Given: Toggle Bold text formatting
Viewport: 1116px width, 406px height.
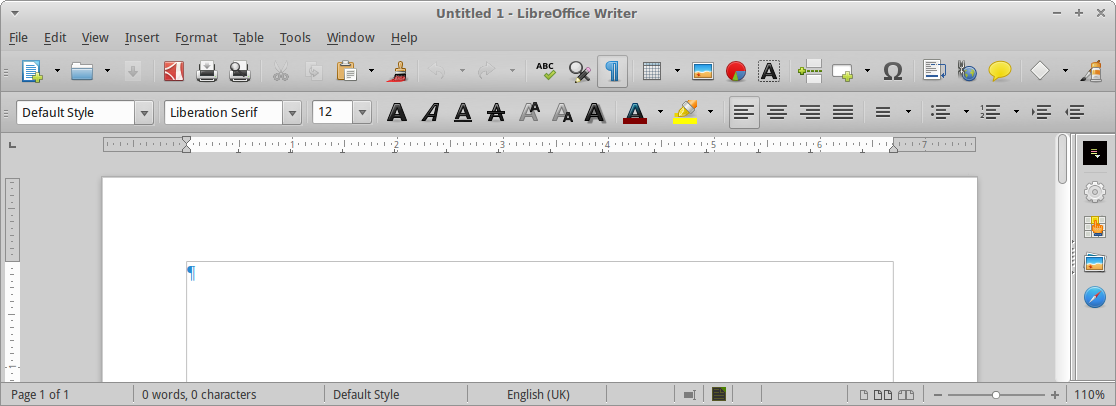Looking at the screenshot, I should (x=397, y=112).
